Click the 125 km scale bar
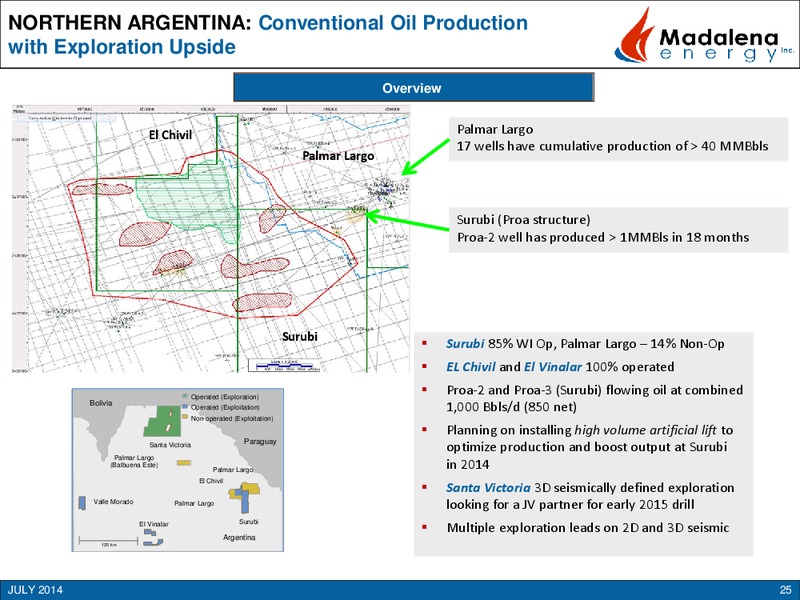Viewport: 800px width, 600px height. pos(108,541)
